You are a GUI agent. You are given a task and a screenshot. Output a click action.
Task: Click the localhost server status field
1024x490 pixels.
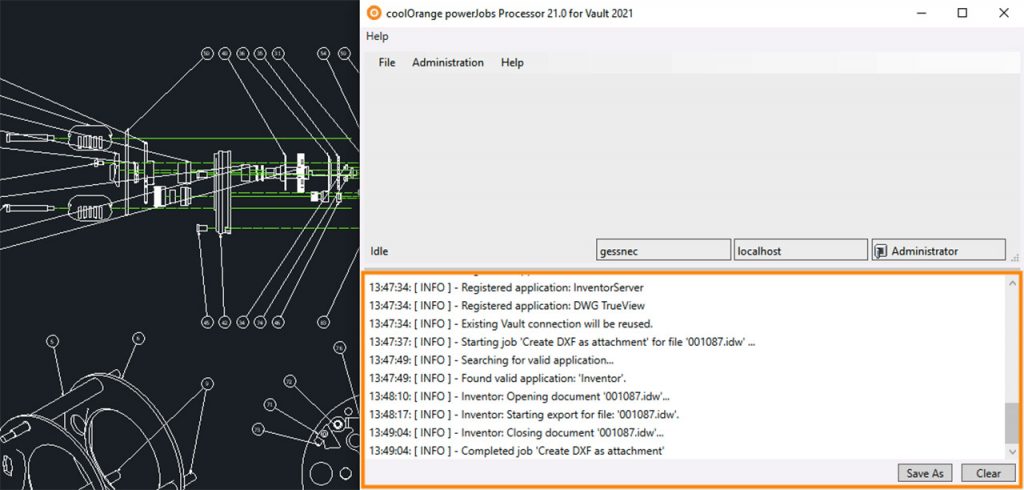(801, 250)
